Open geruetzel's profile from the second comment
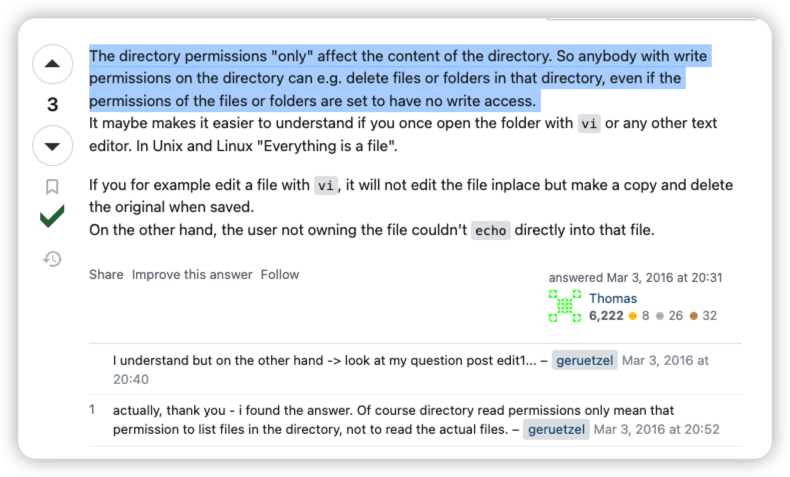Screen dimensions: 790x477 (556, 430)
